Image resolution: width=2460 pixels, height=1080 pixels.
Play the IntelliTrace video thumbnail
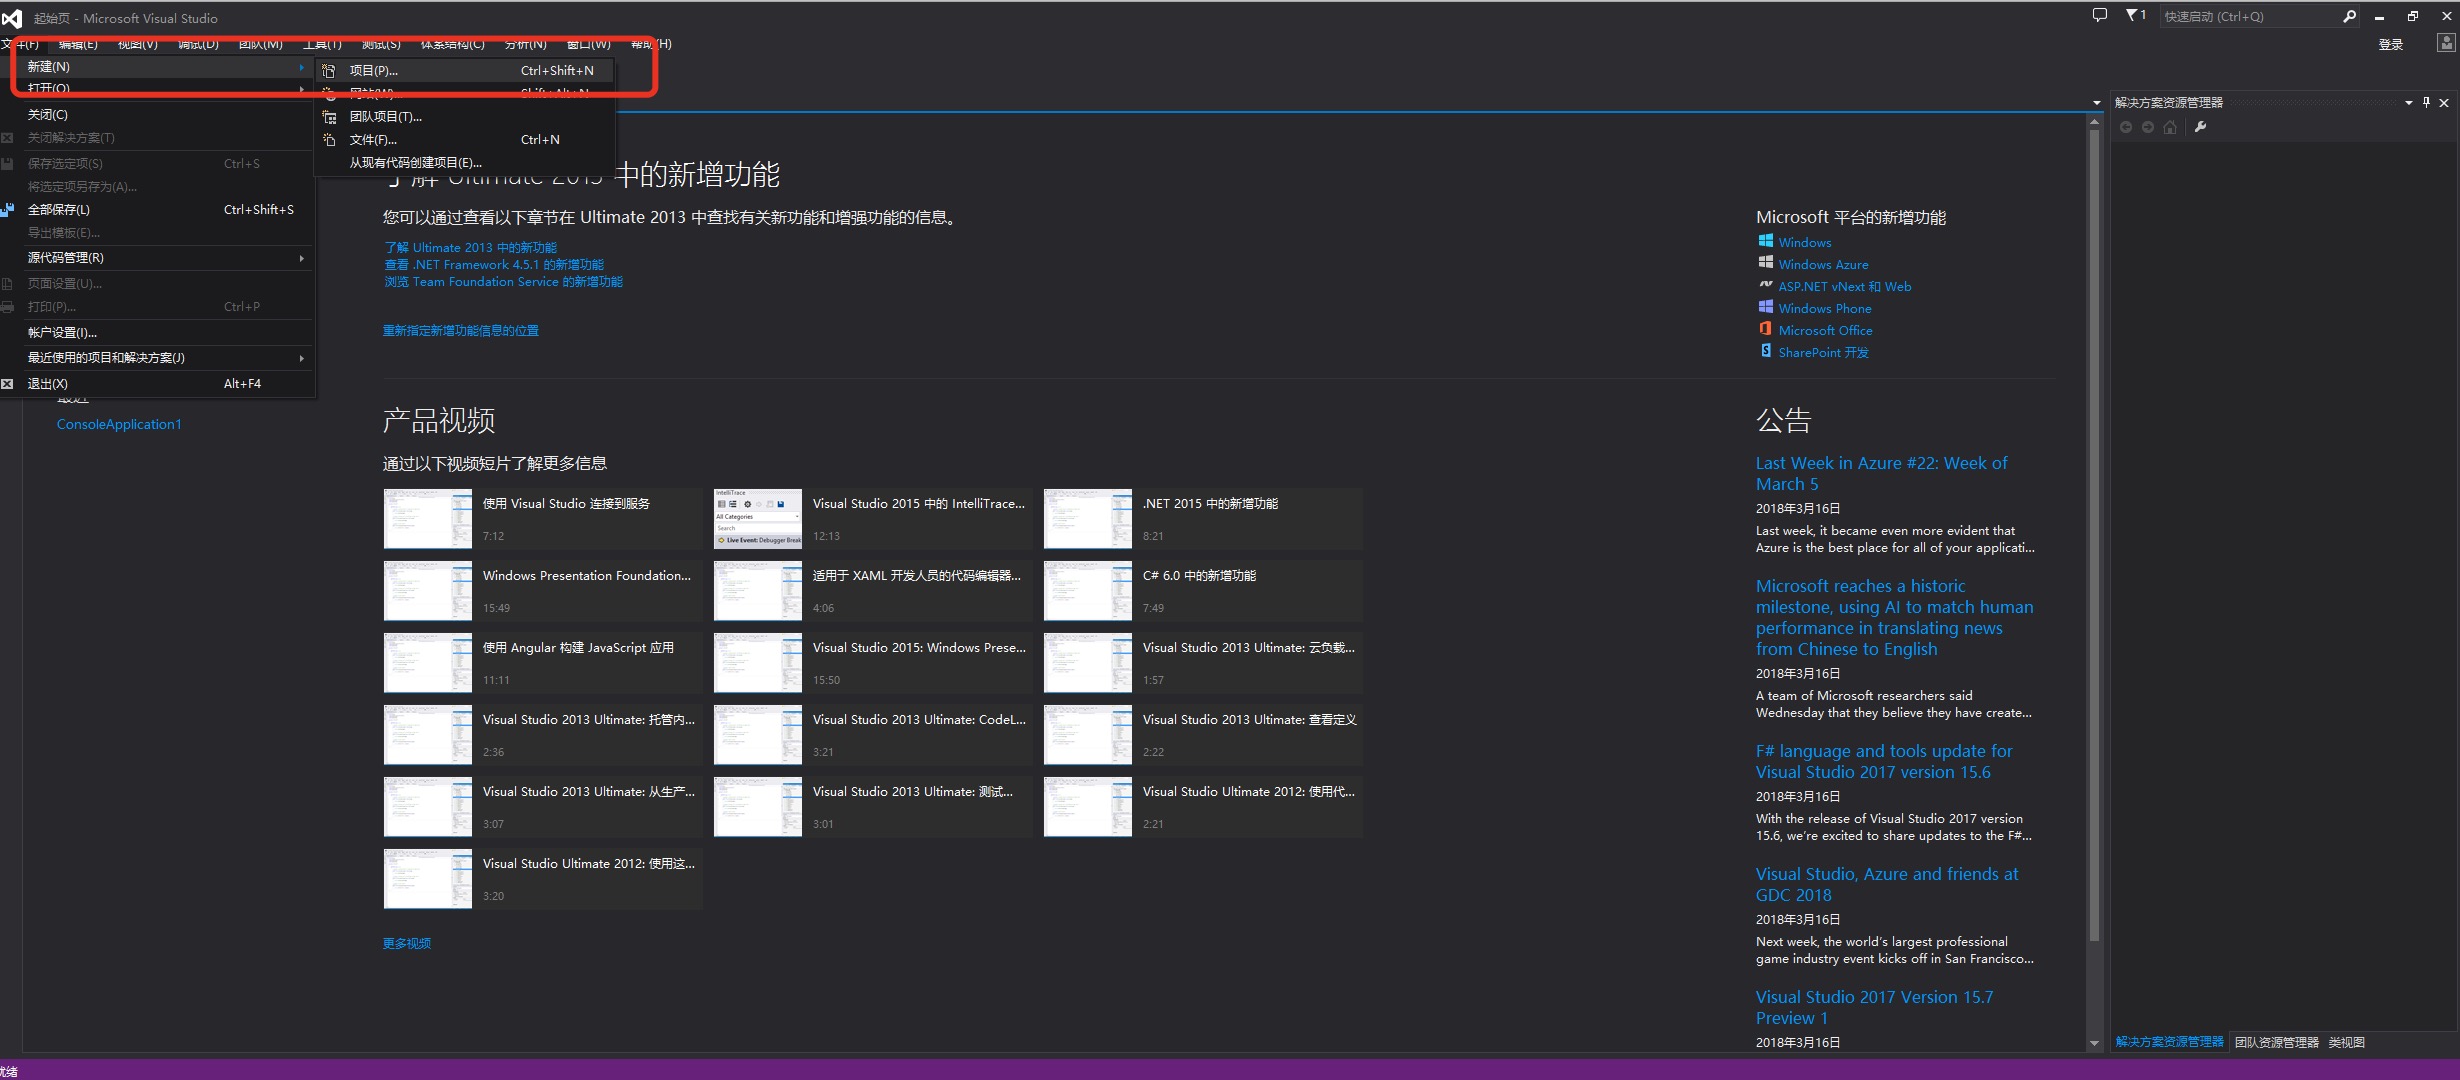pos(758,519)
